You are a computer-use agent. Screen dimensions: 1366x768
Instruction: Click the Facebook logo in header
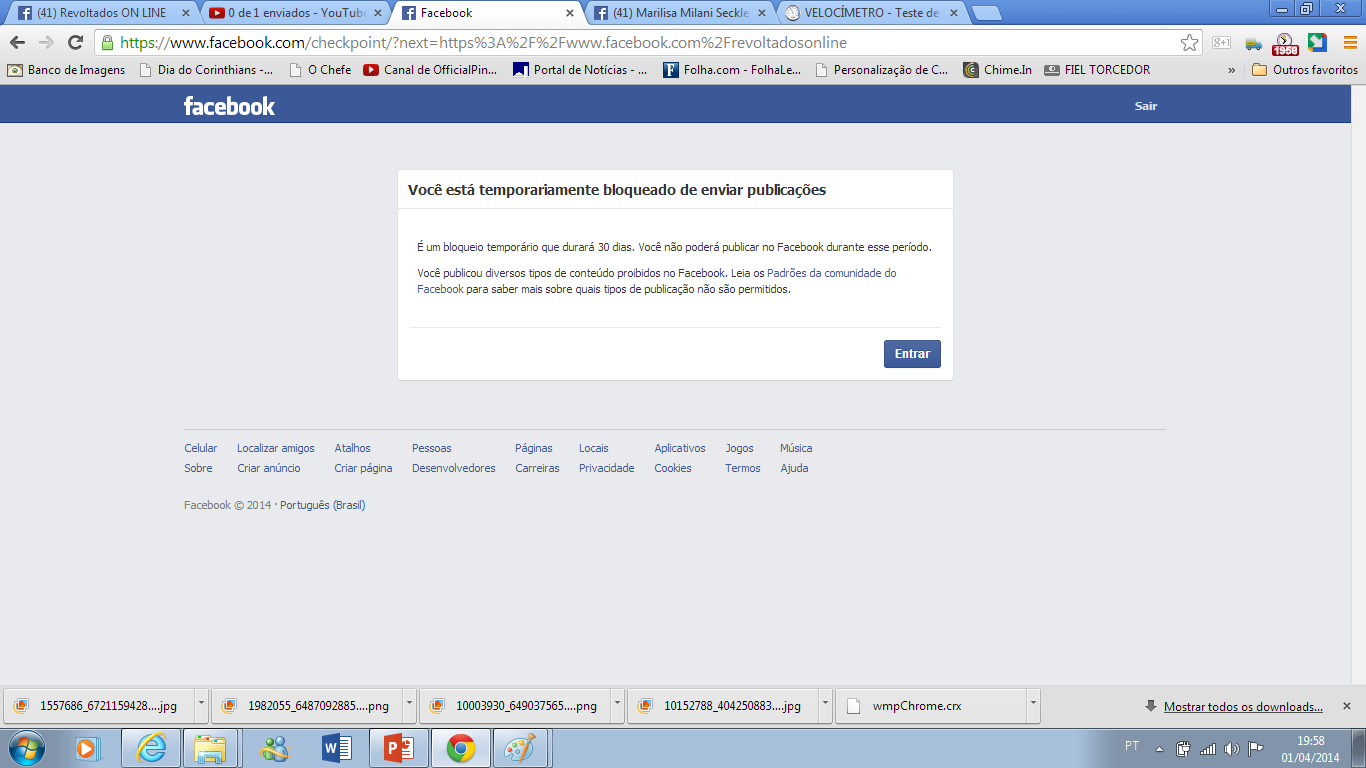point(229,106)
